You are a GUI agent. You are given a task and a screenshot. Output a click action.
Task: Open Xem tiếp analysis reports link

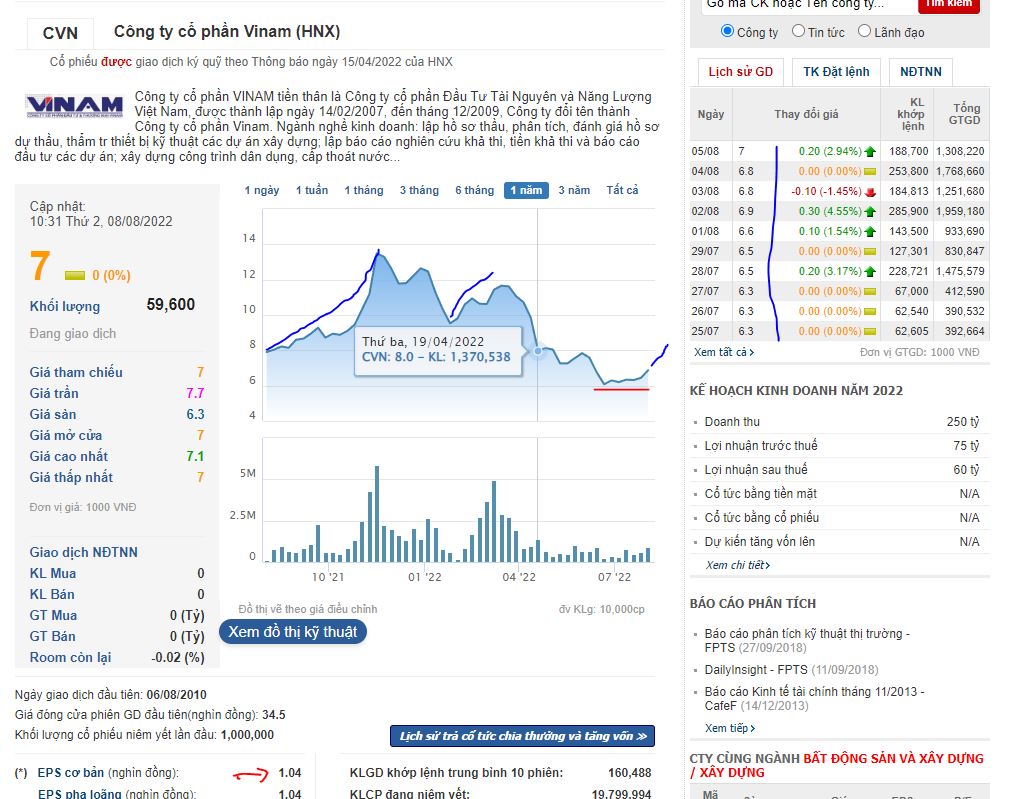click(730, 728)
